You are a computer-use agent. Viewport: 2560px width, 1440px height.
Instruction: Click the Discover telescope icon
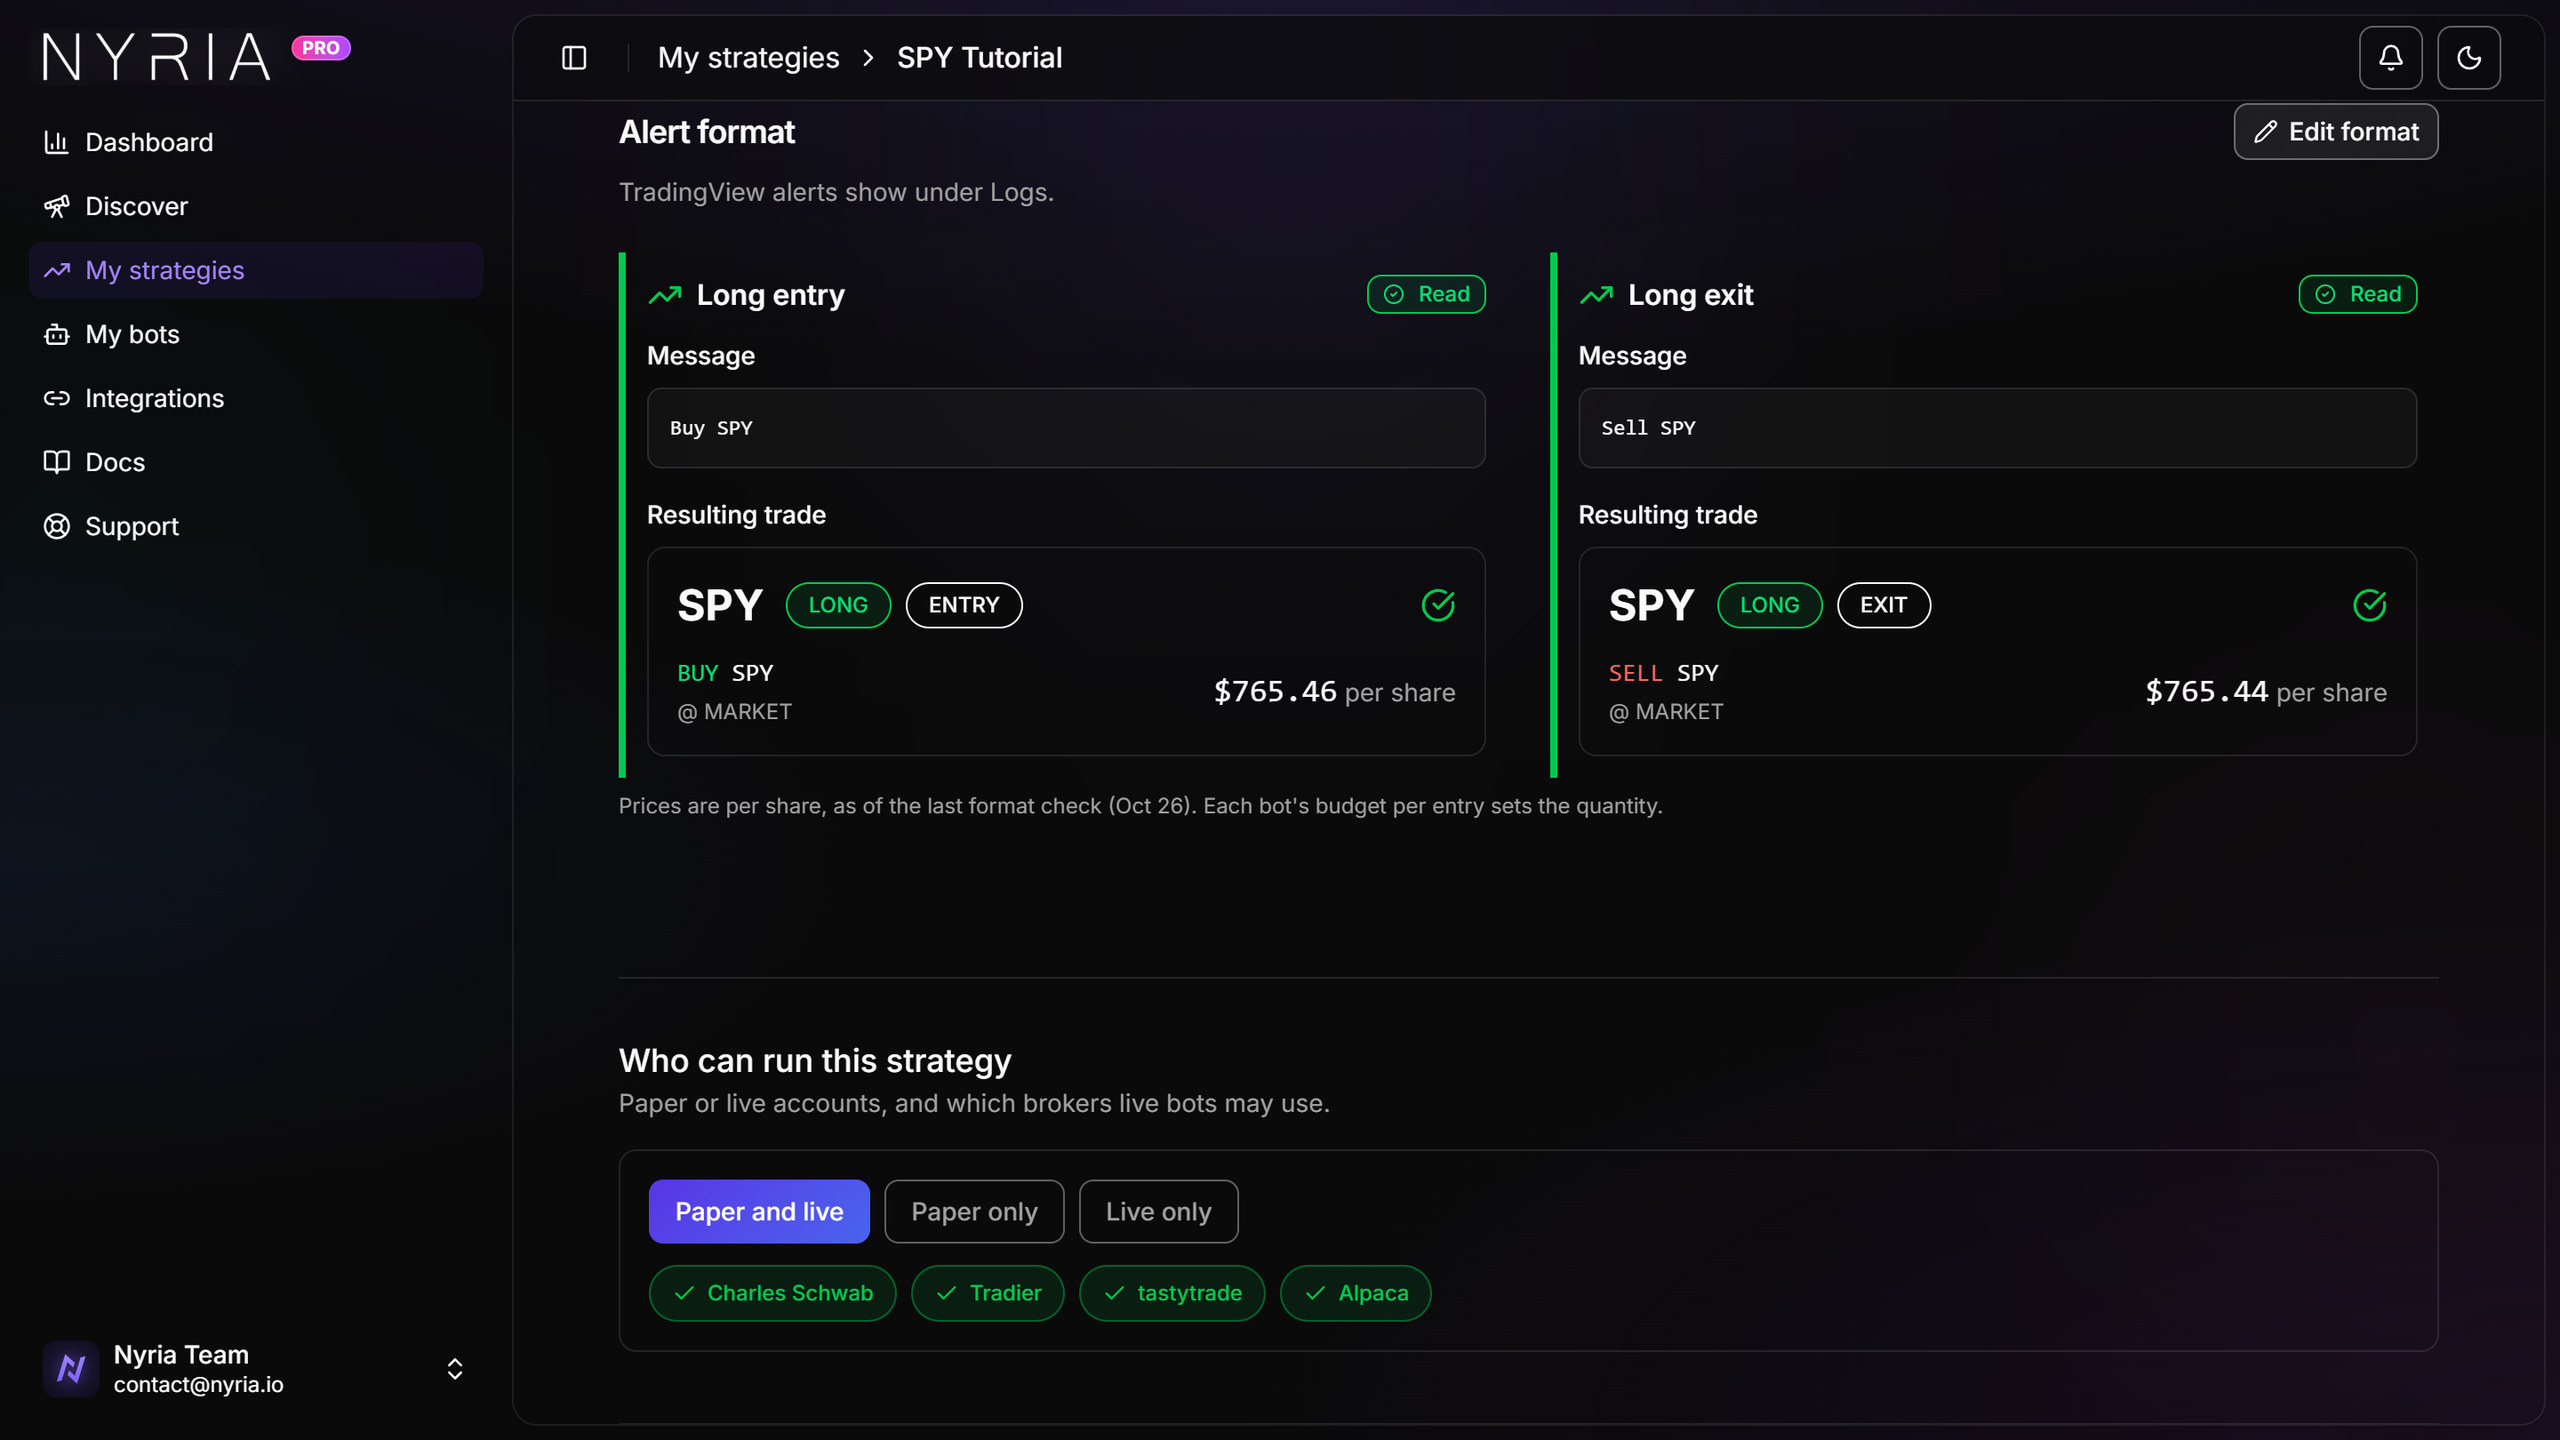[56, 206]
